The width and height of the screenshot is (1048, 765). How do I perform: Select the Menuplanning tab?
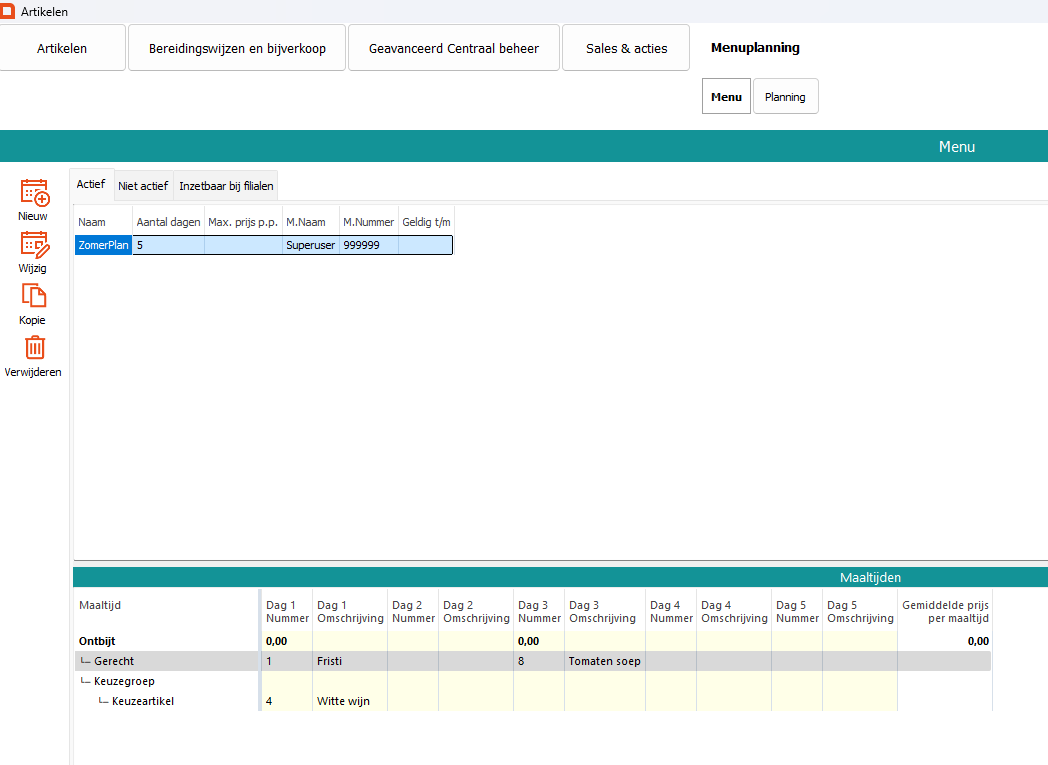click(755, 48)
